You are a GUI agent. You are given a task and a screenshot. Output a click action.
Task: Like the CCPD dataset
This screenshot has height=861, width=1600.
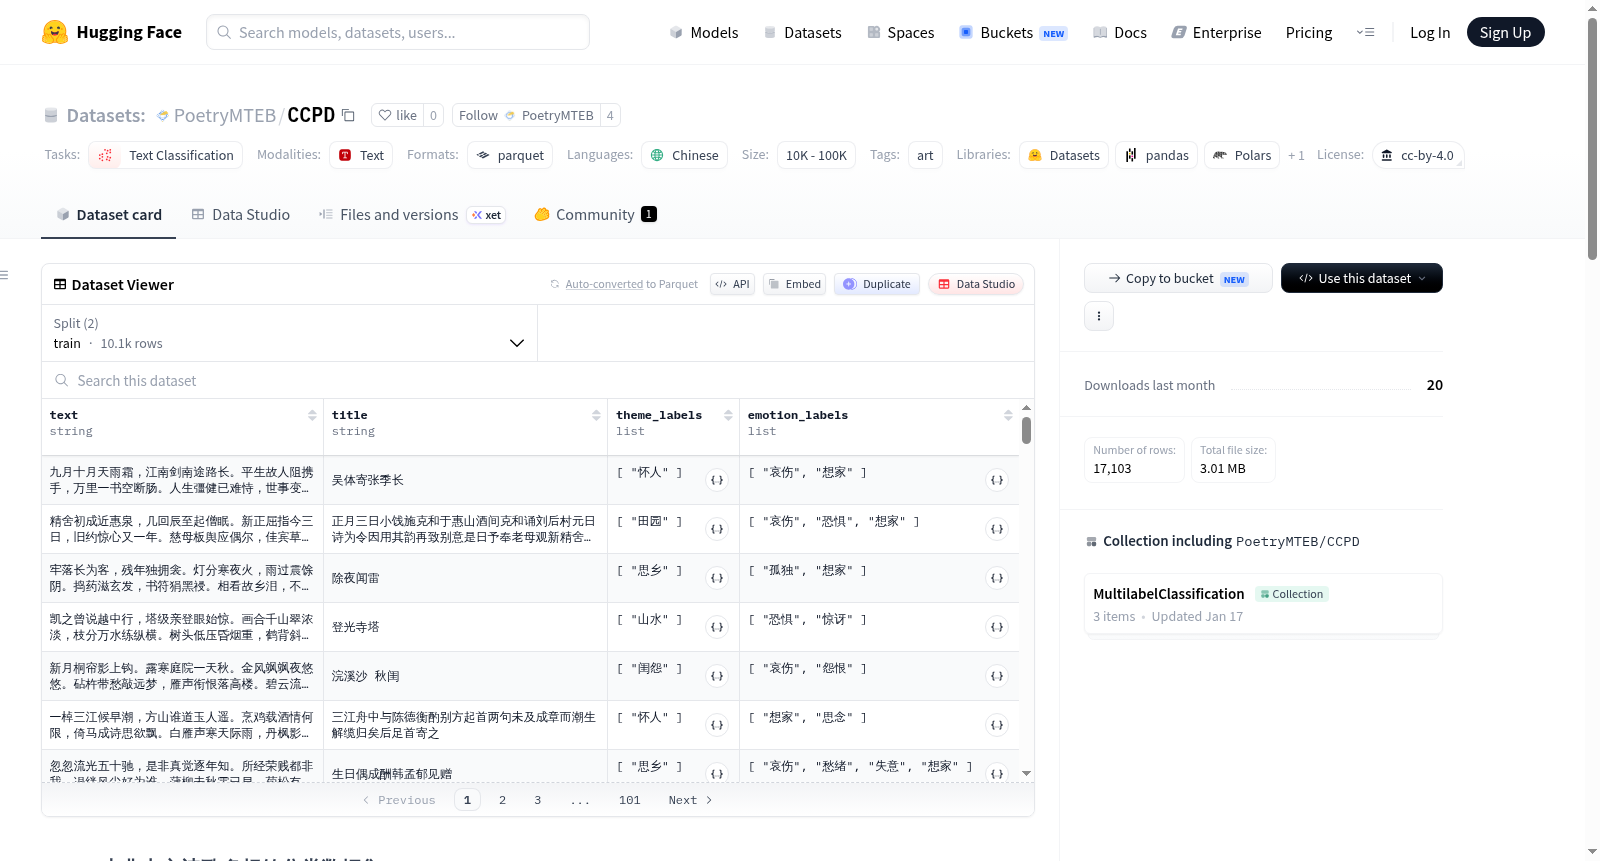pos(397,115)
